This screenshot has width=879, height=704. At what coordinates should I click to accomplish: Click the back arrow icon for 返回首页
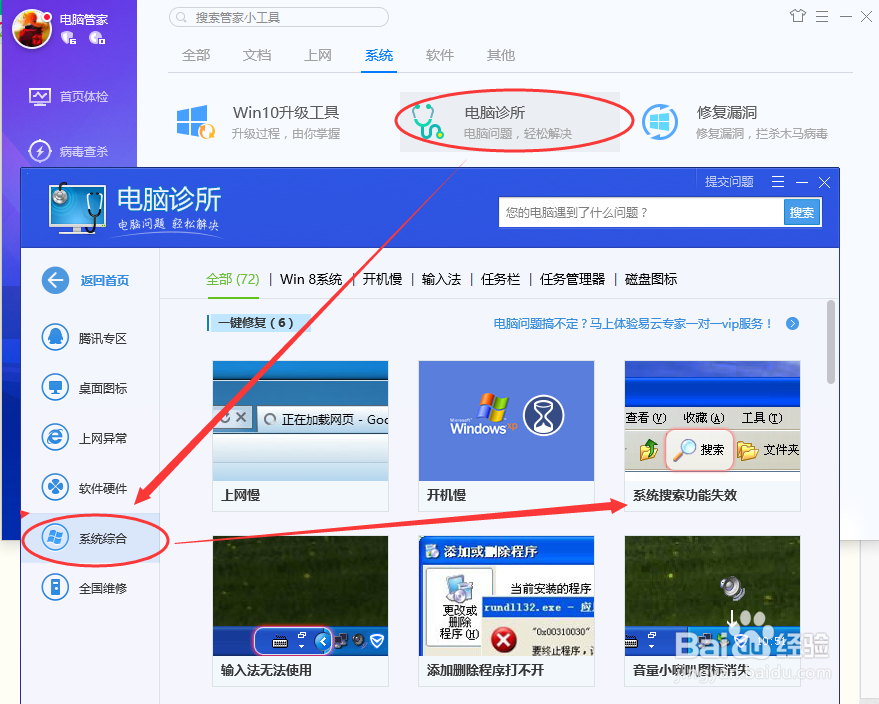point(55,280)
